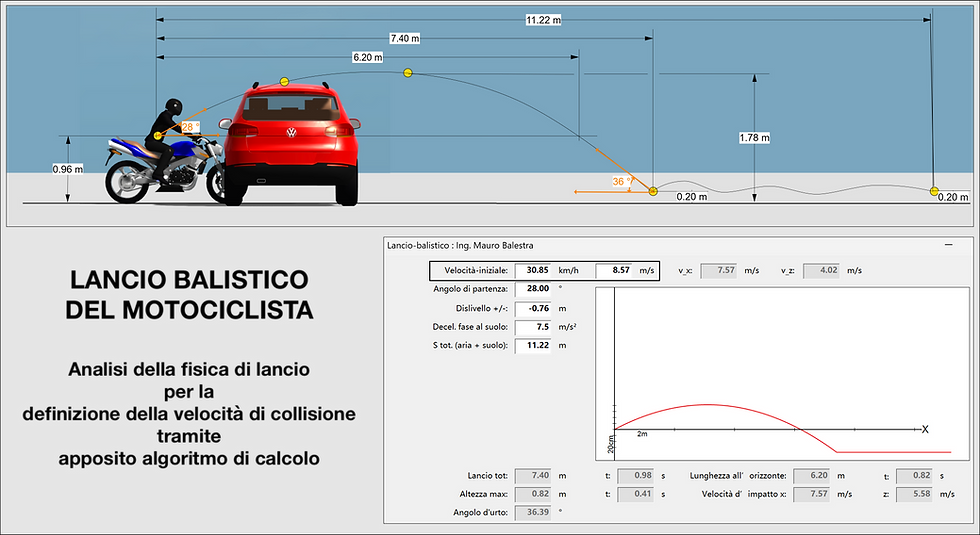Click the yellow ground impact marker
The width and height of the screenshot is (980, 535).
[653, 191]
